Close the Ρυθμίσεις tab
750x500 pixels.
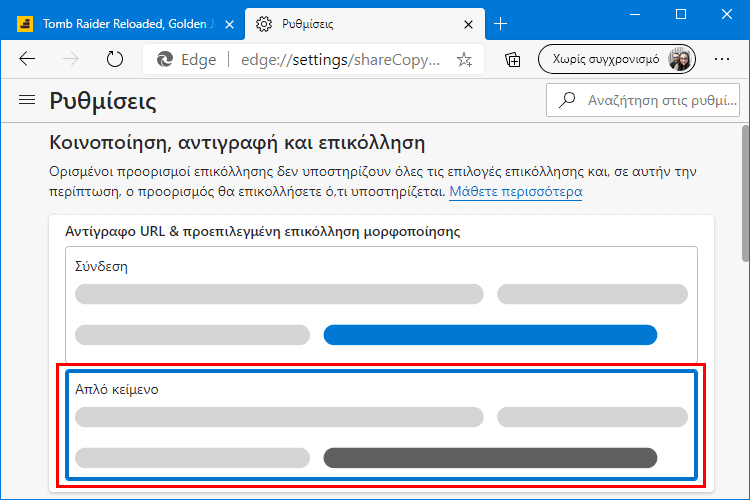pos(468,24)
